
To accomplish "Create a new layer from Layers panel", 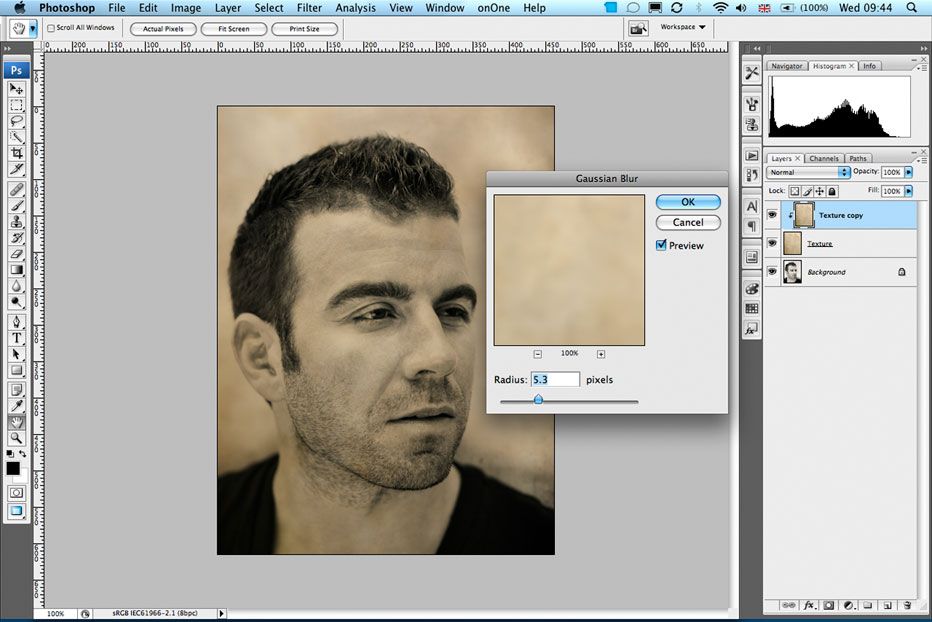I will click(887, 605).
